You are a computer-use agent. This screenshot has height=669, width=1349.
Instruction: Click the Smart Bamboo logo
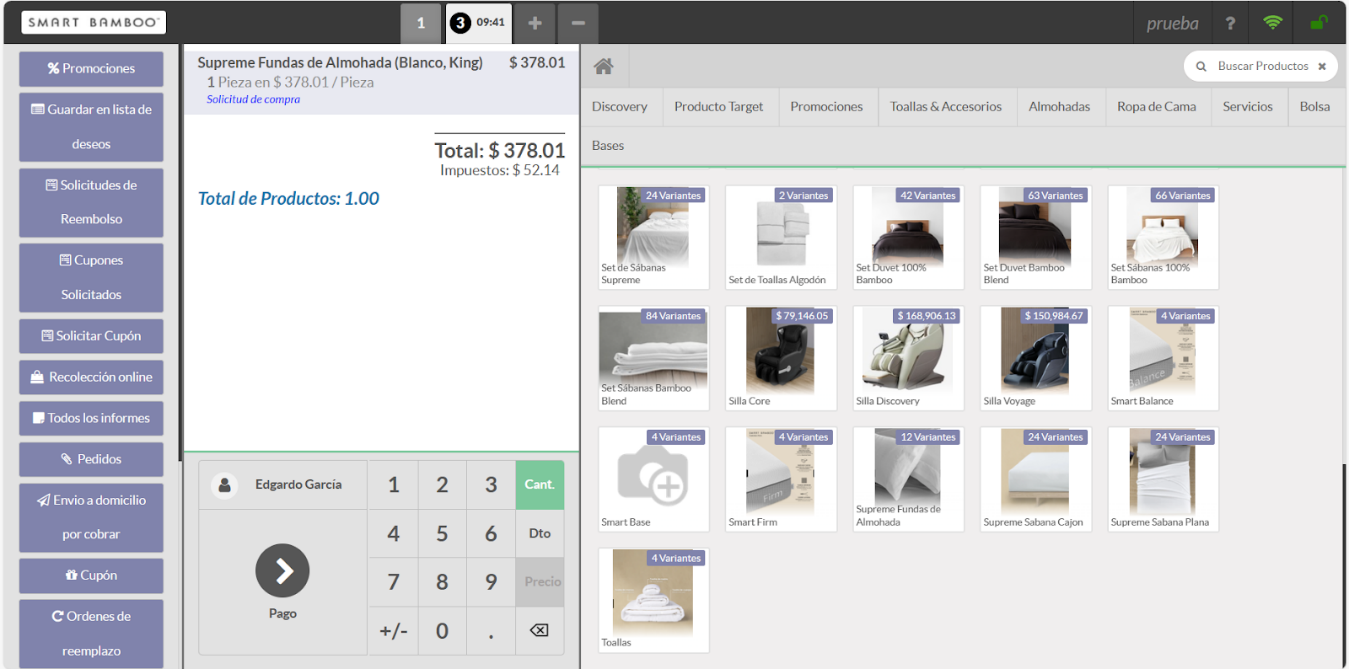94,22
